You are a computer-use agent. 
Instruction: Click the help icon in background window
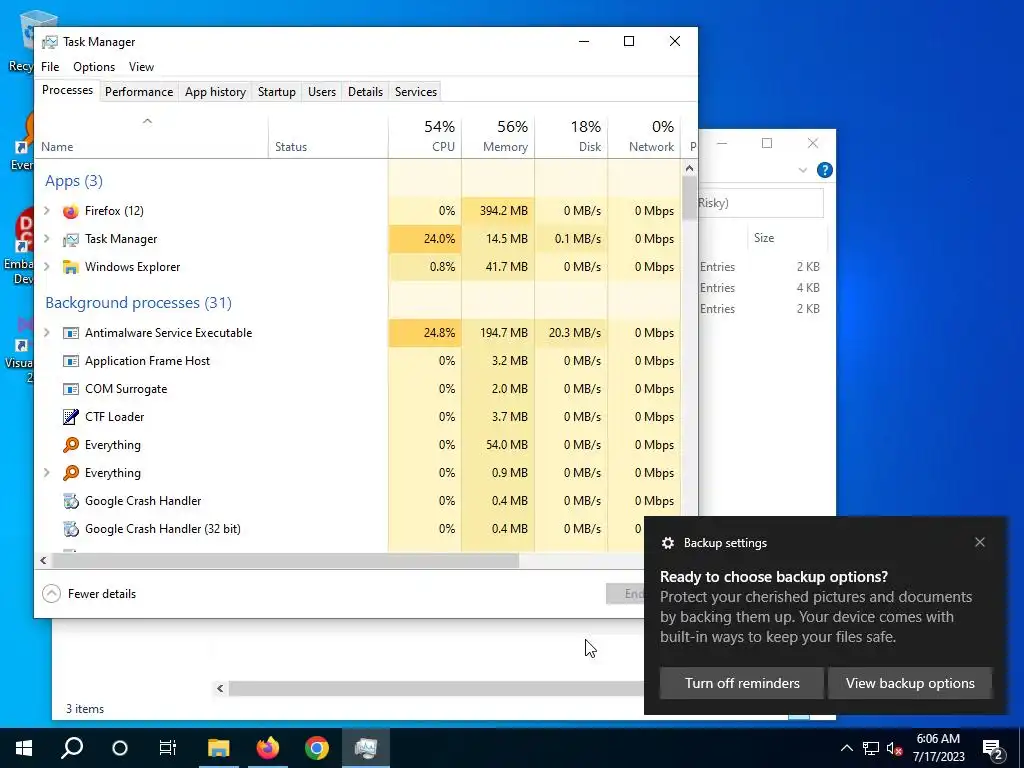click(x=825, y=170)
